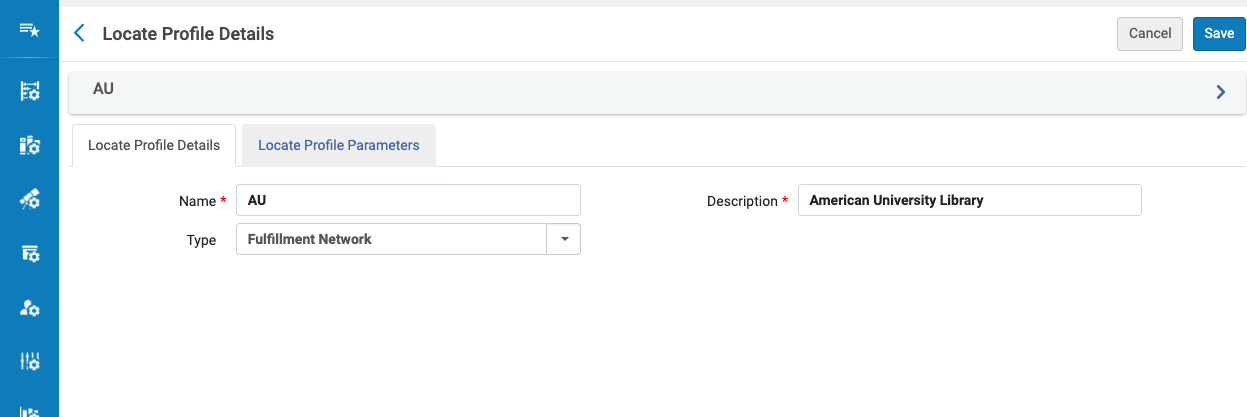1247x417 pixels.
Task: Save the locate profile
Action: tap(1218, 33)
